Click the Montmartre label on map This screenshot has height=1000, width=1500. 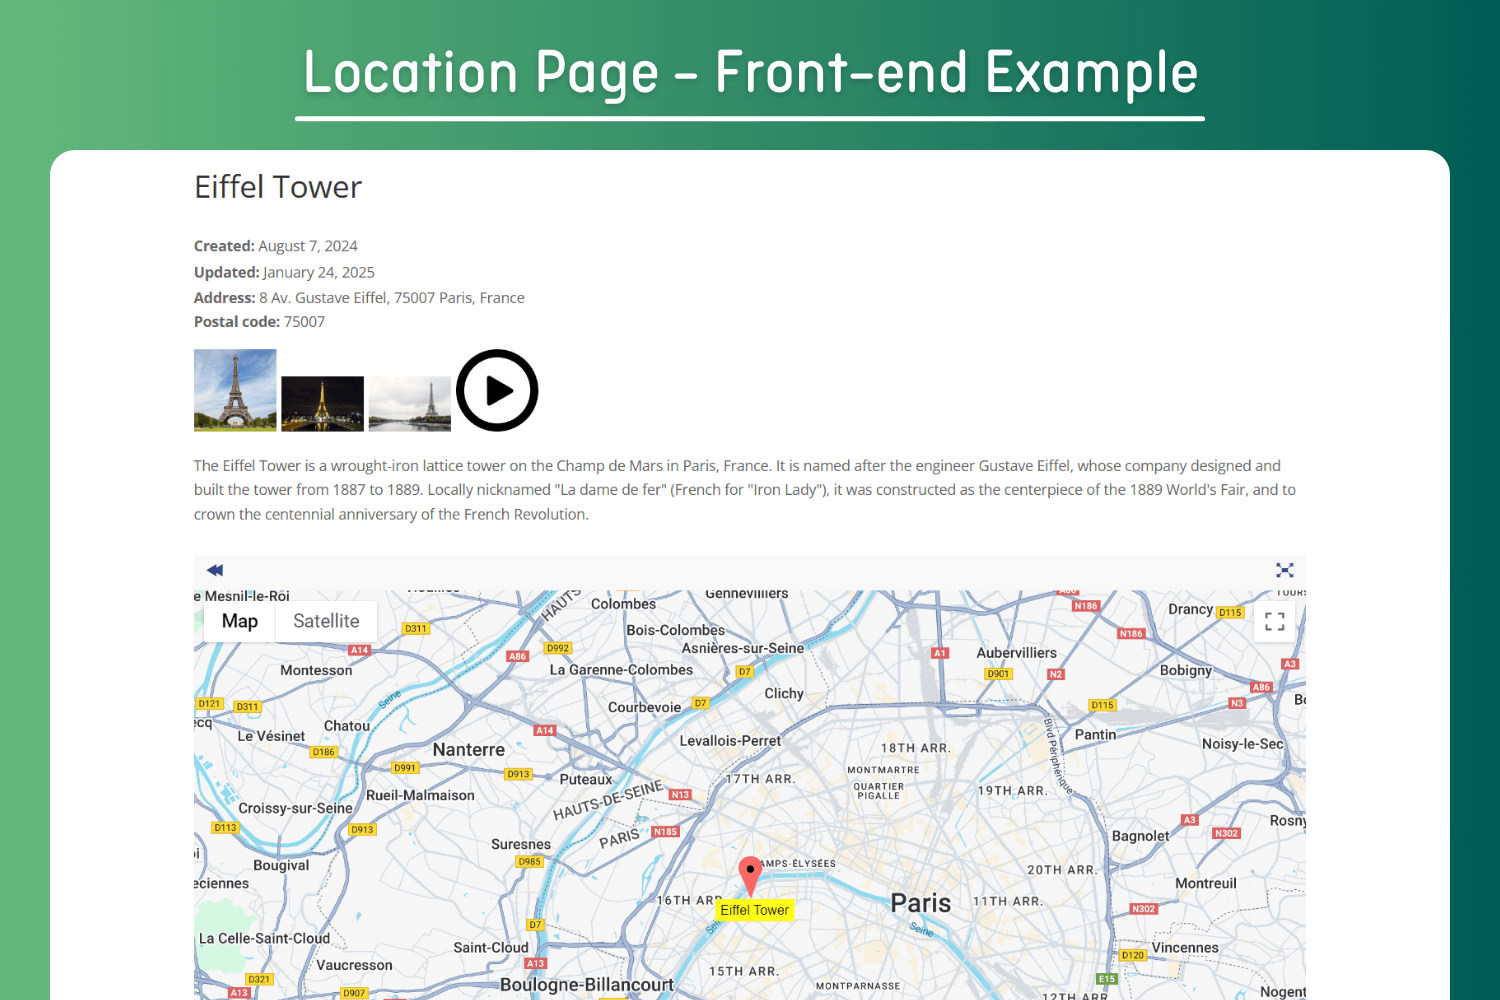pyautogui.click(x=883, y=770)
